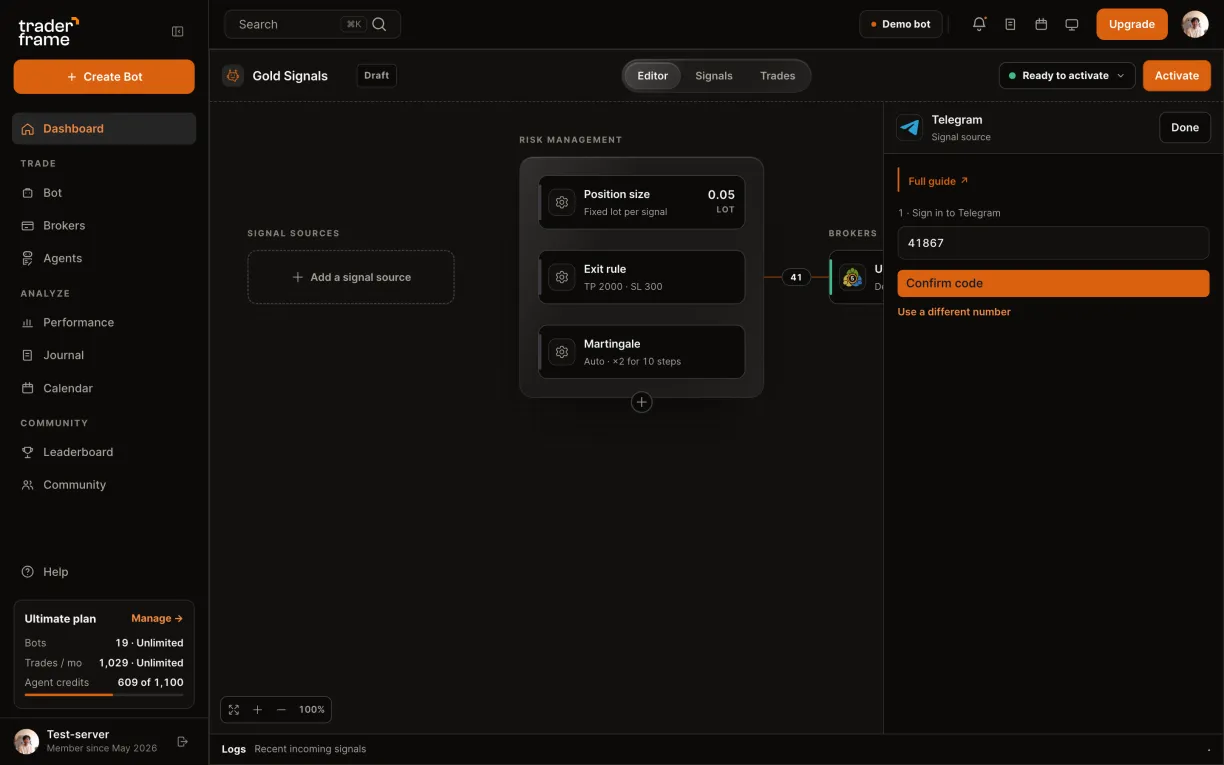Click the traderframe logo
Screen dimensions: 1224x765
(48, 31)
